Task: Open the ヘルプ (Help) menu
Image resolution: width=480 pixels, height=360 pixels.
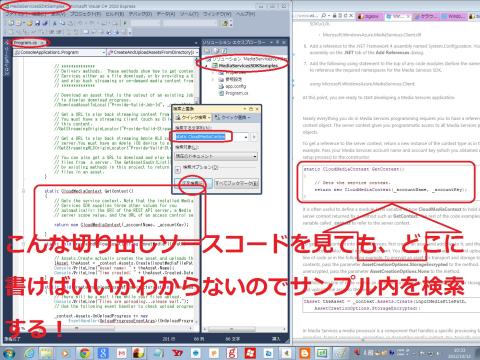Action: click(x=245, y=14)
